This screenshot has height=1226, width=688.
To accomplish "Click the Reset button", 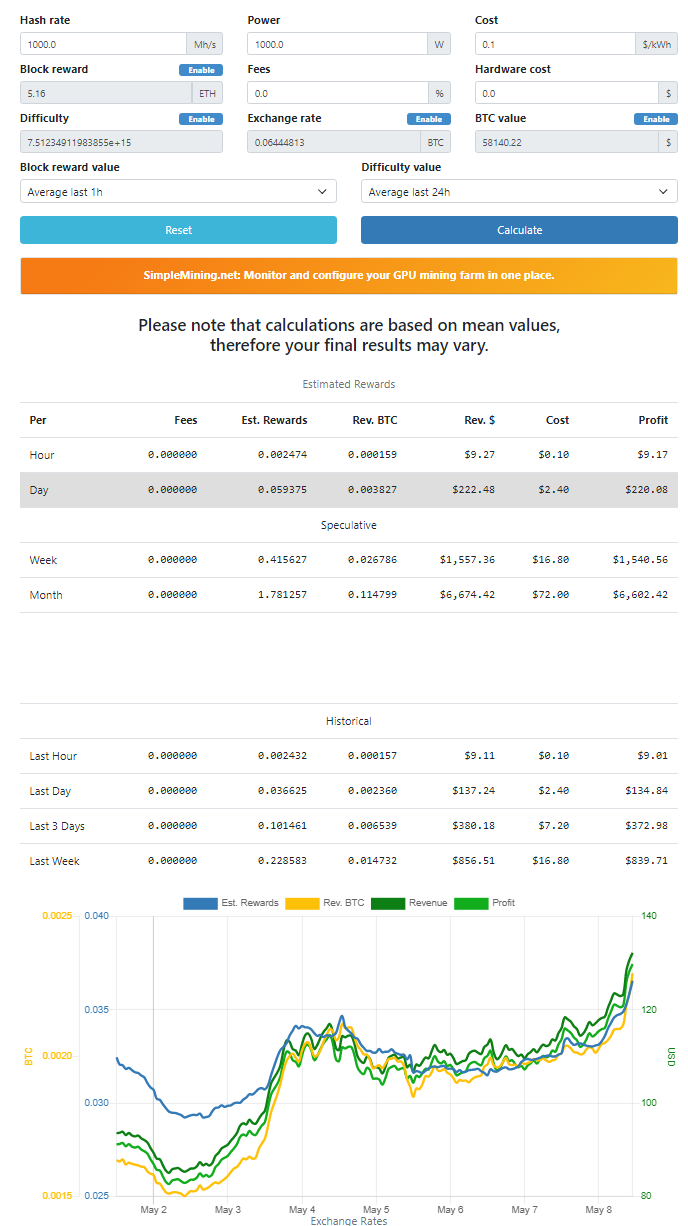I will [178, 230].
